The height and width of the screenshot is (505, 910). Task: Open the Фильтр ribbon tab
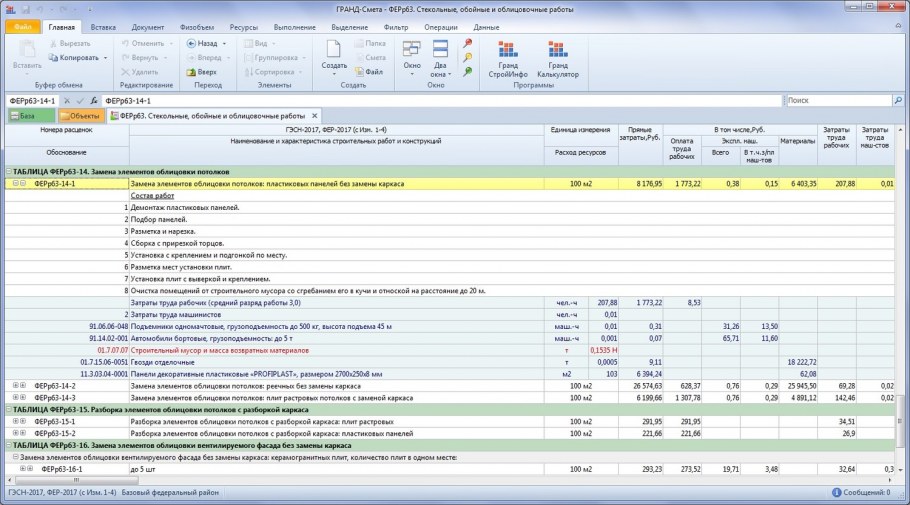[x=395, y=27]
